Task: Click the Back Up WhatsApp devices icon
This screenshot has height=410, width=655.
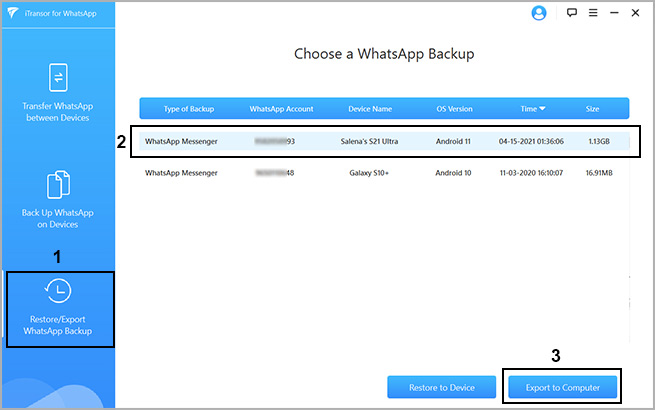Action: [57, 186]
